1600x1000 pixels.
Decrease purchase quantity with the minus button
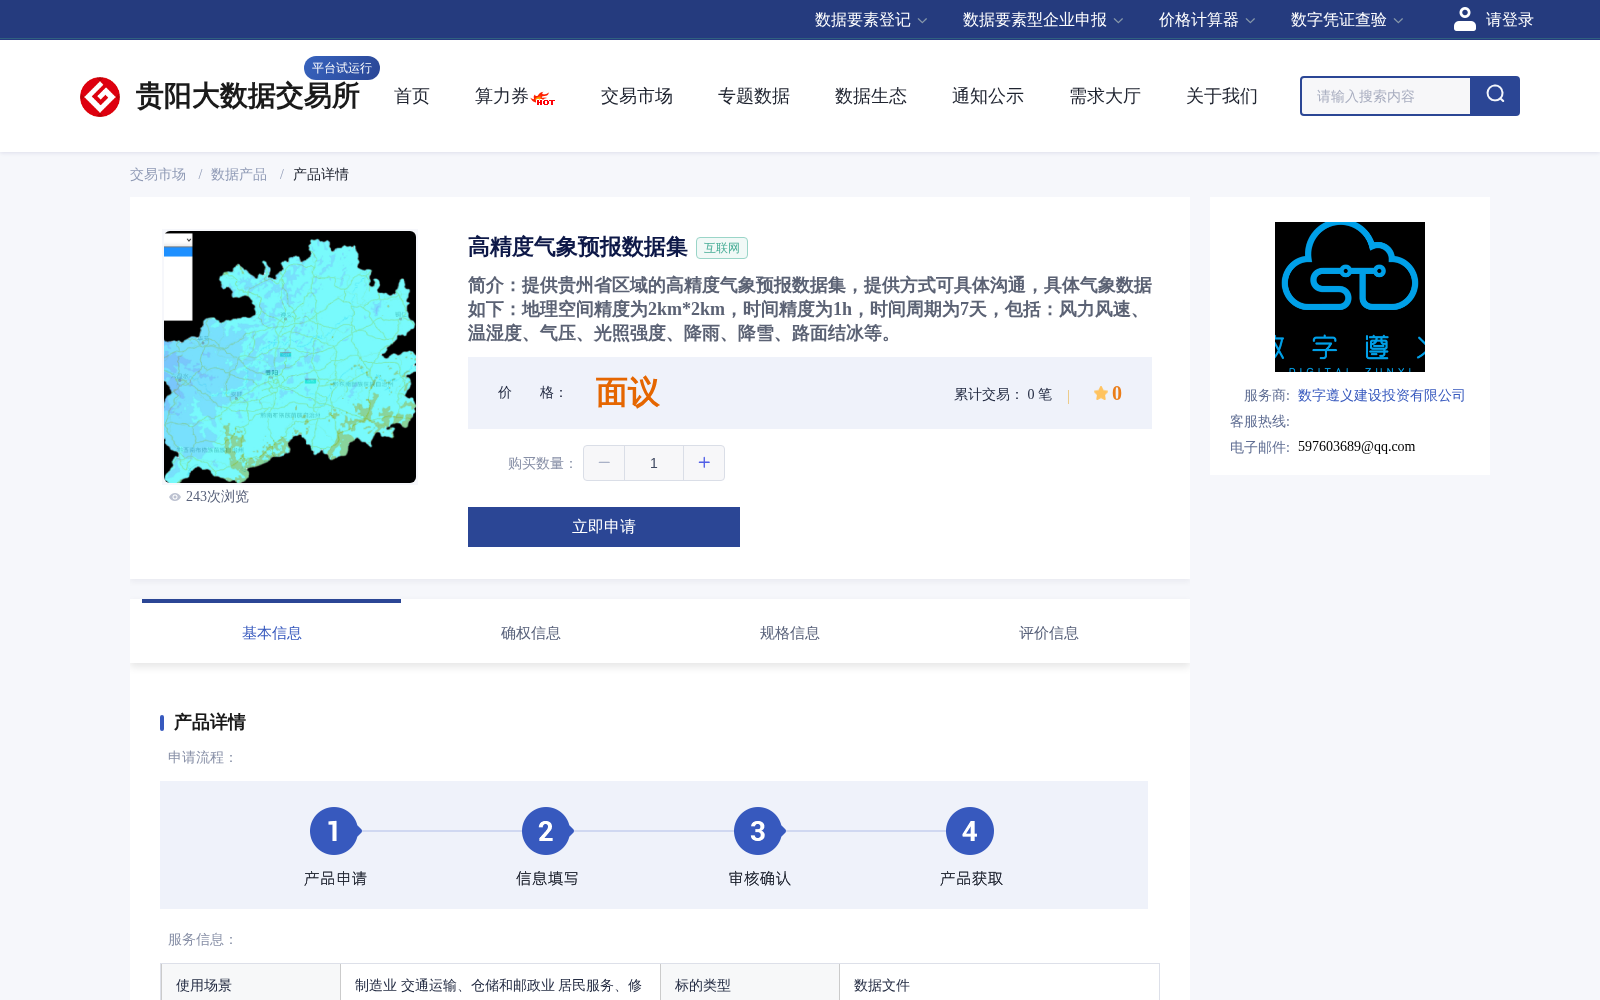(604, 463)
